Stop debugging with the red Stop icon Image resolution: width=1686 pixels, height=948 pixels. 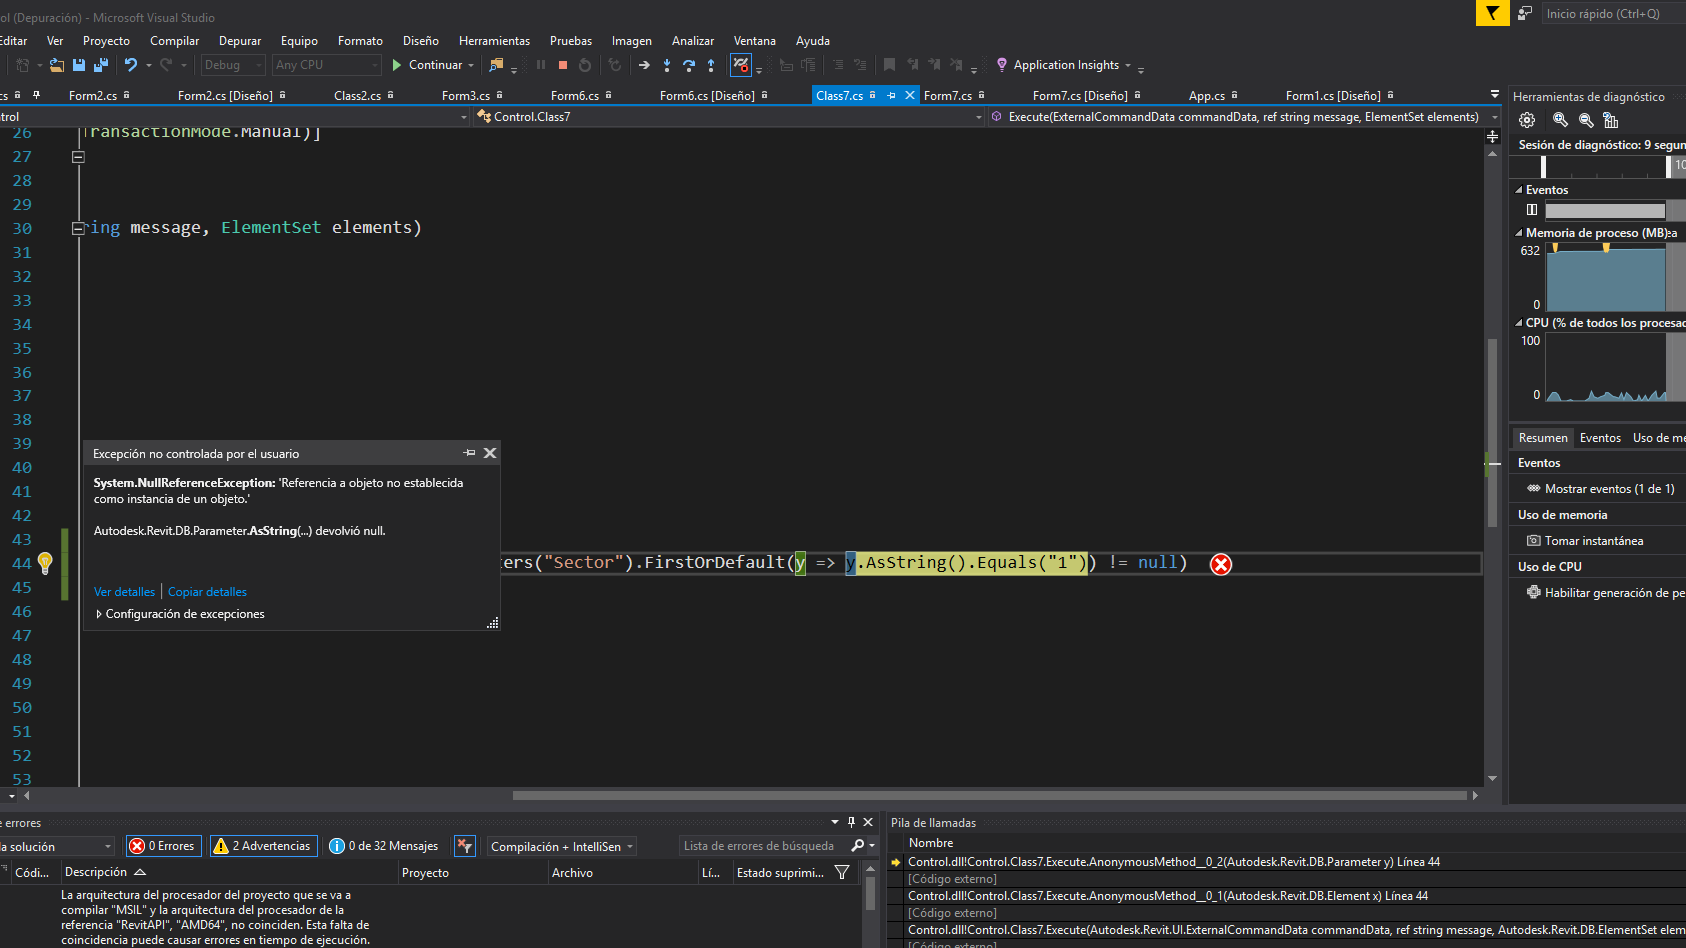(563, 65)
